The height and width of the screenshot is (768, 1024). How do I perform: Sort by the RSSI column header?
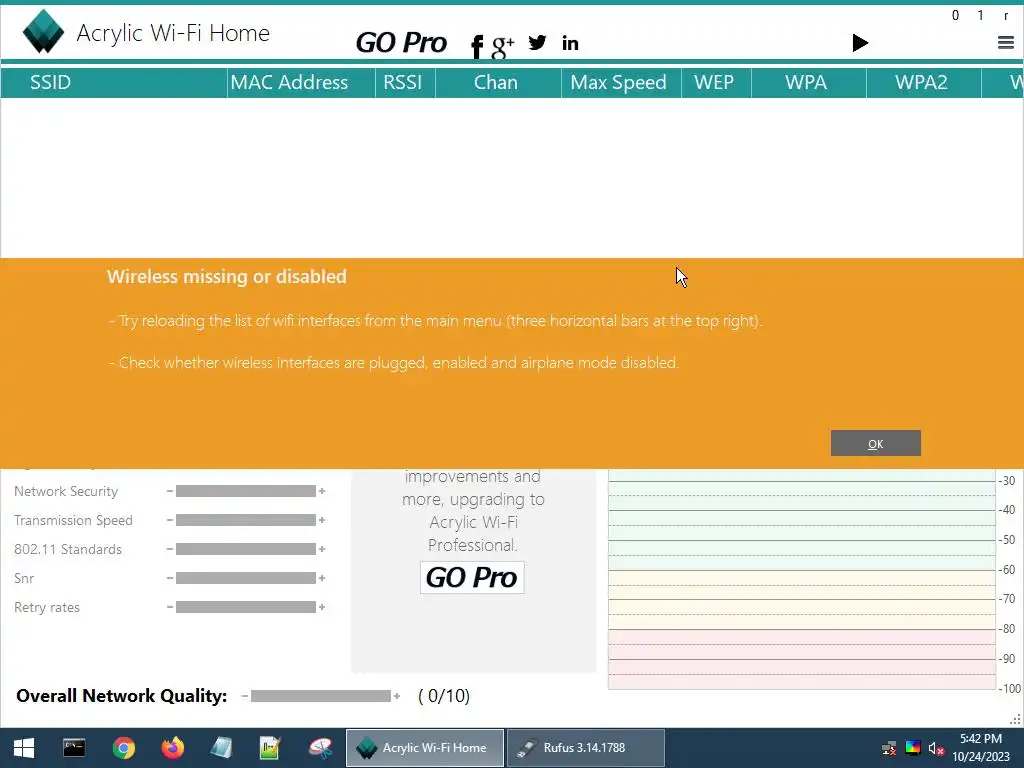405,82
